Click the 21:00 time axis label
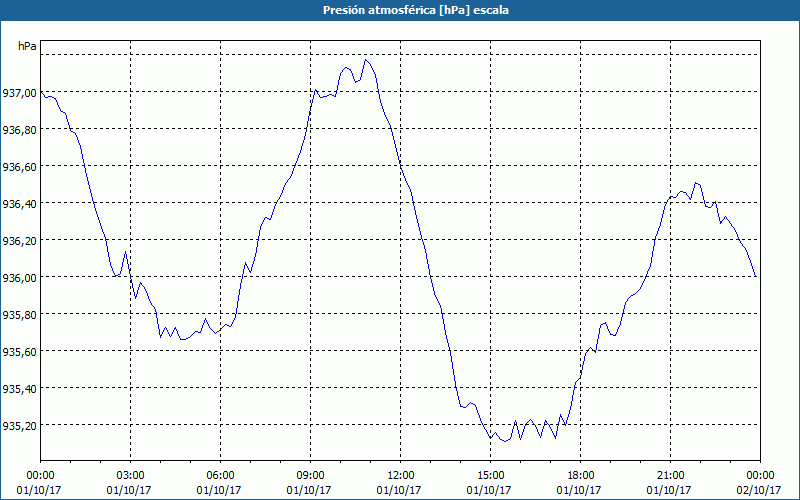The width and height of the screenshot is (800, 500). click(x=670, y=476)
